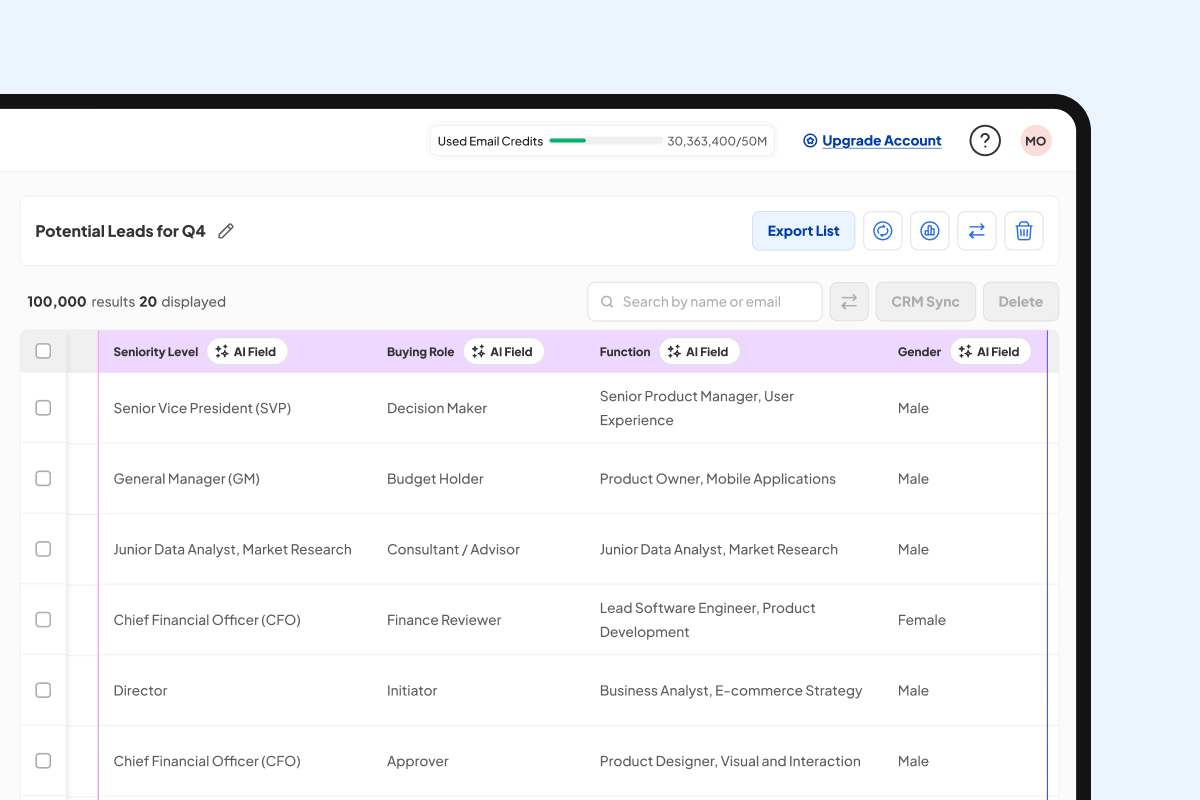
Task: Focus the Search by name or email field
Action: click(715, 302)
